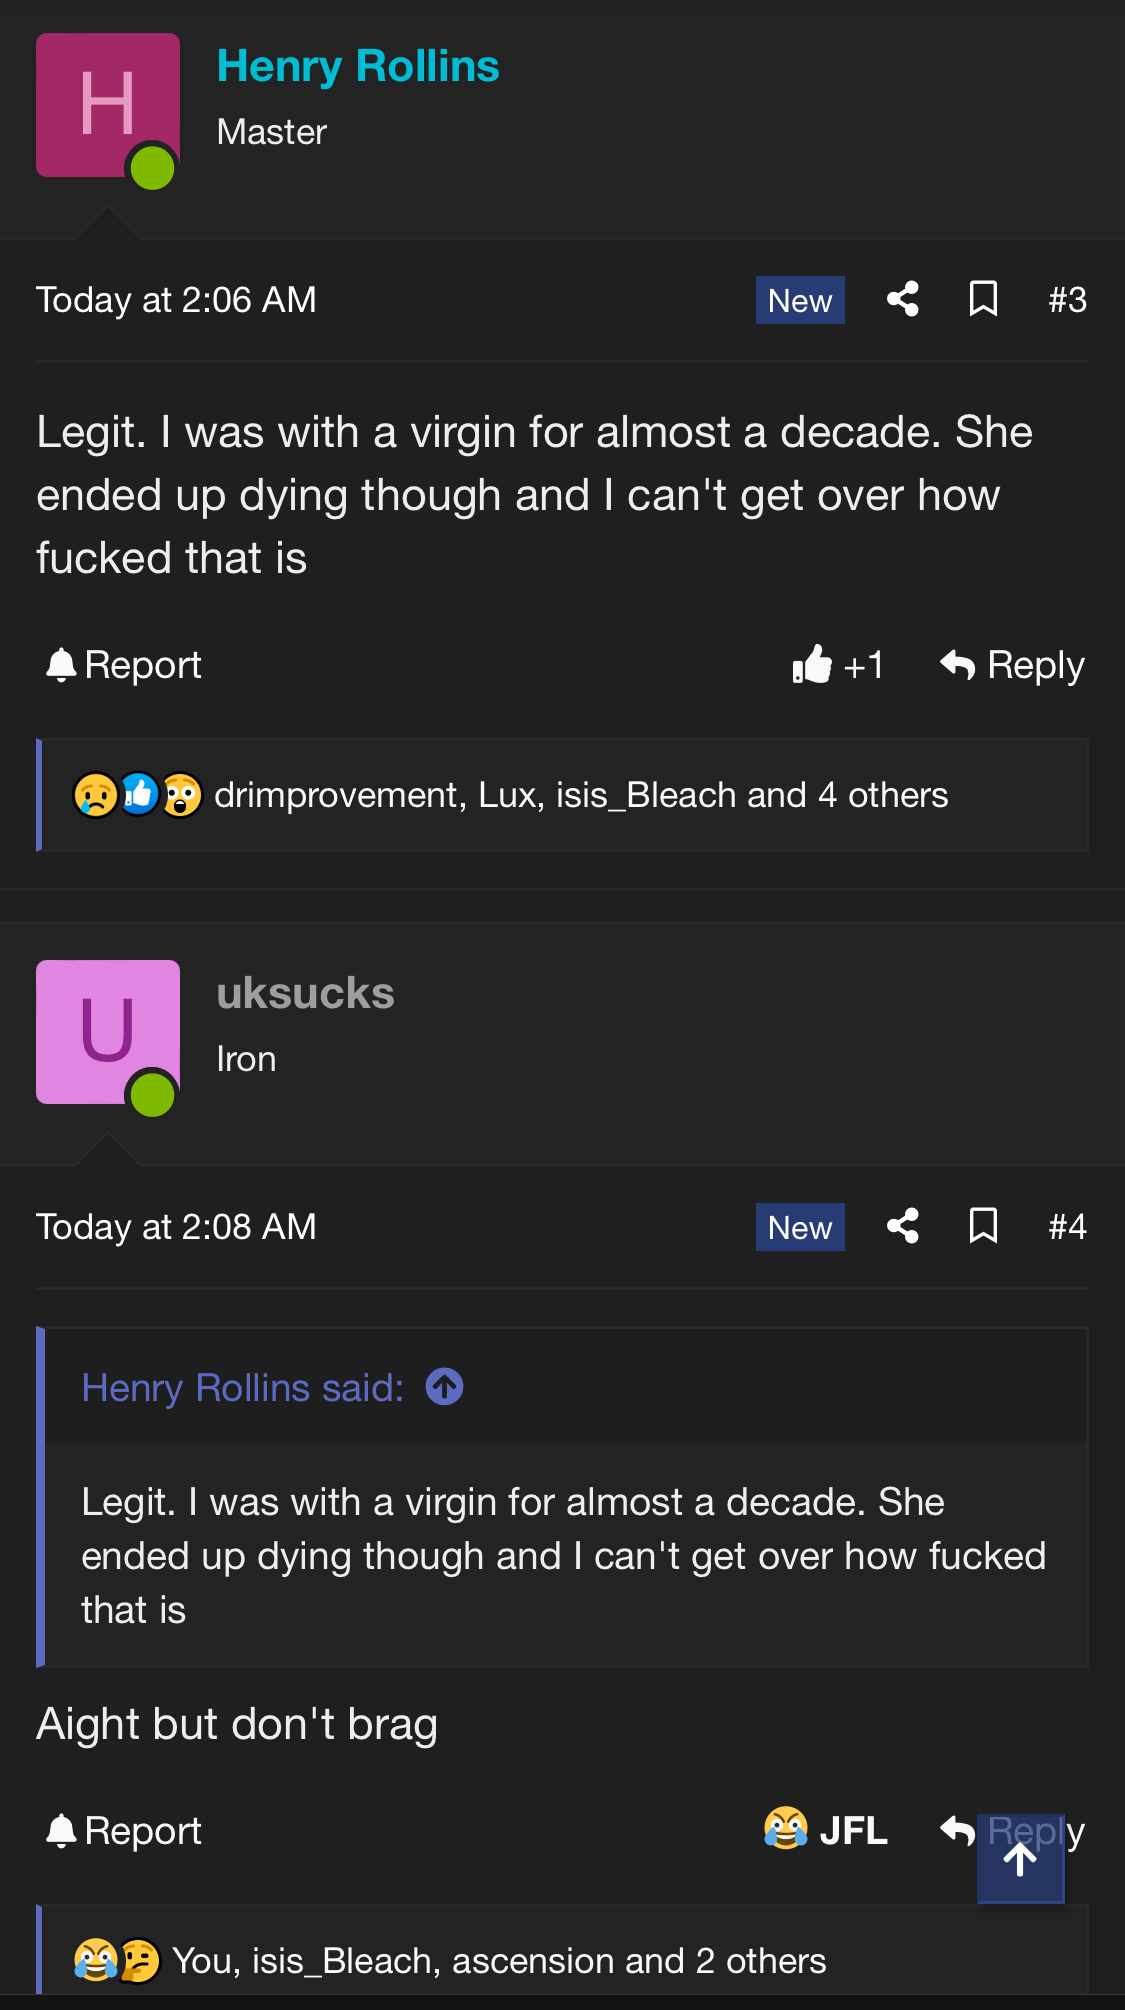
Task: Report uksucks' post
Action: (124, 1830)
